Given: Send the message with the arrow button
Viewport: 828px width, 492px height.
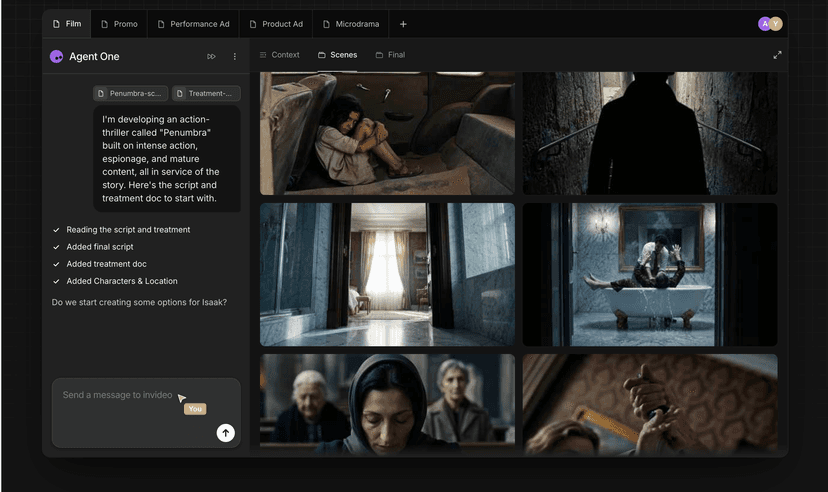Looking at the screenshot, I should (225, 433).
